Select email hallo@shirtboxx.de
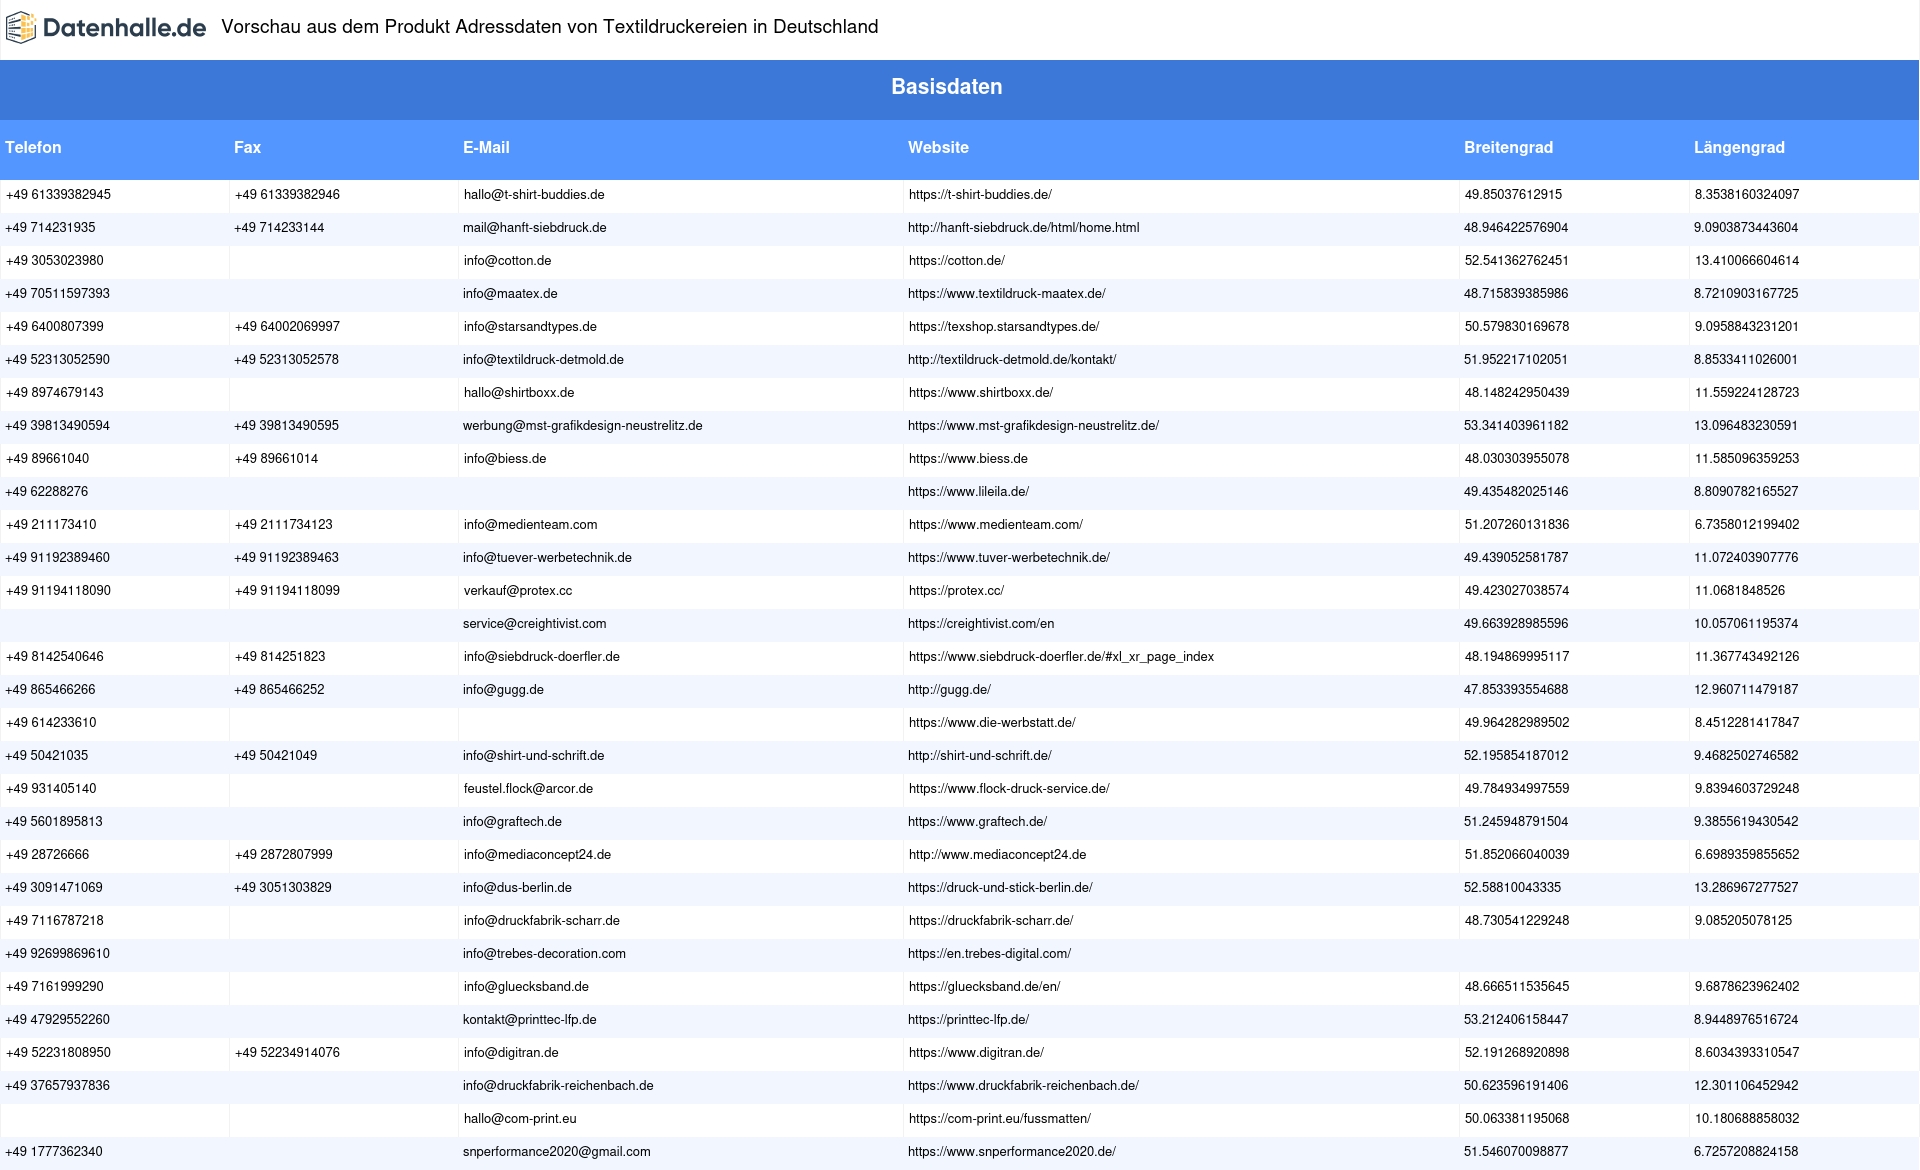1920x1170 pixels. click(x=519, y=393)
